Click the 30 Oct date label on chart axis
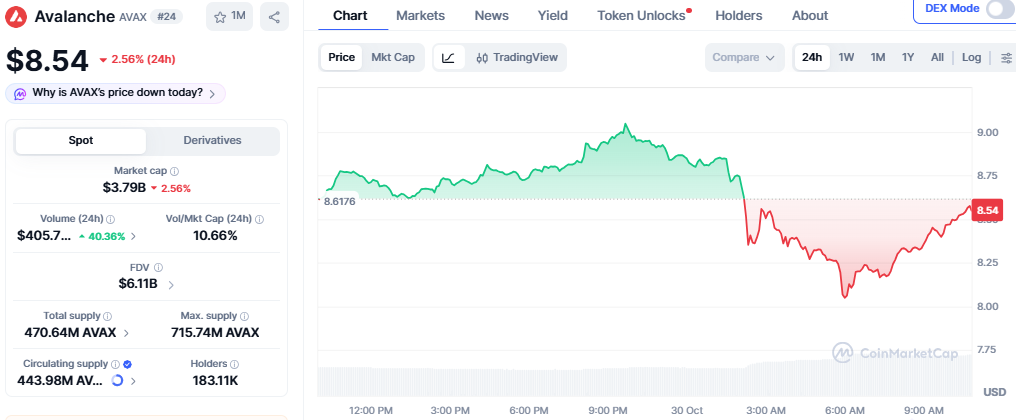This screenshot has width=1016, height=420. [x=687, y=410]
